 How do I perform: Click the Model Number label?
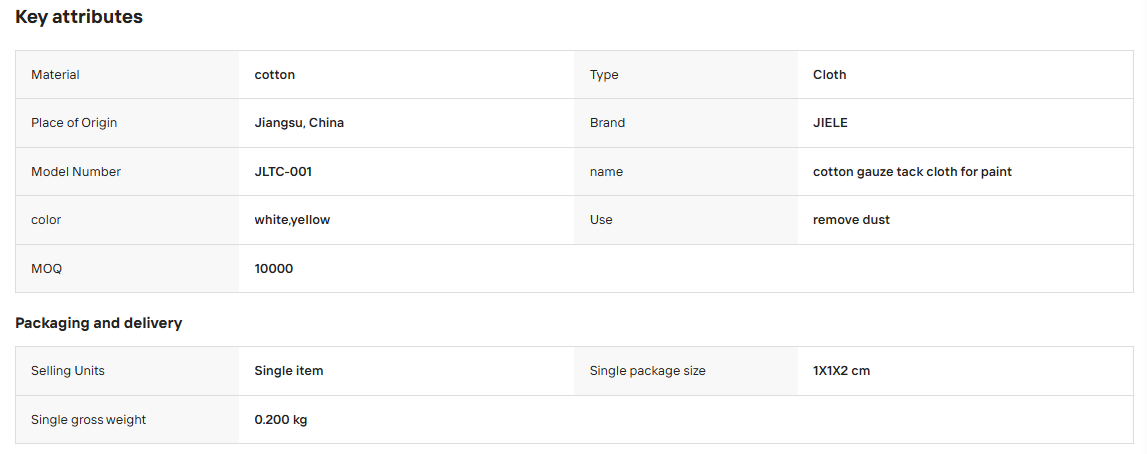(x=76, y=172)
